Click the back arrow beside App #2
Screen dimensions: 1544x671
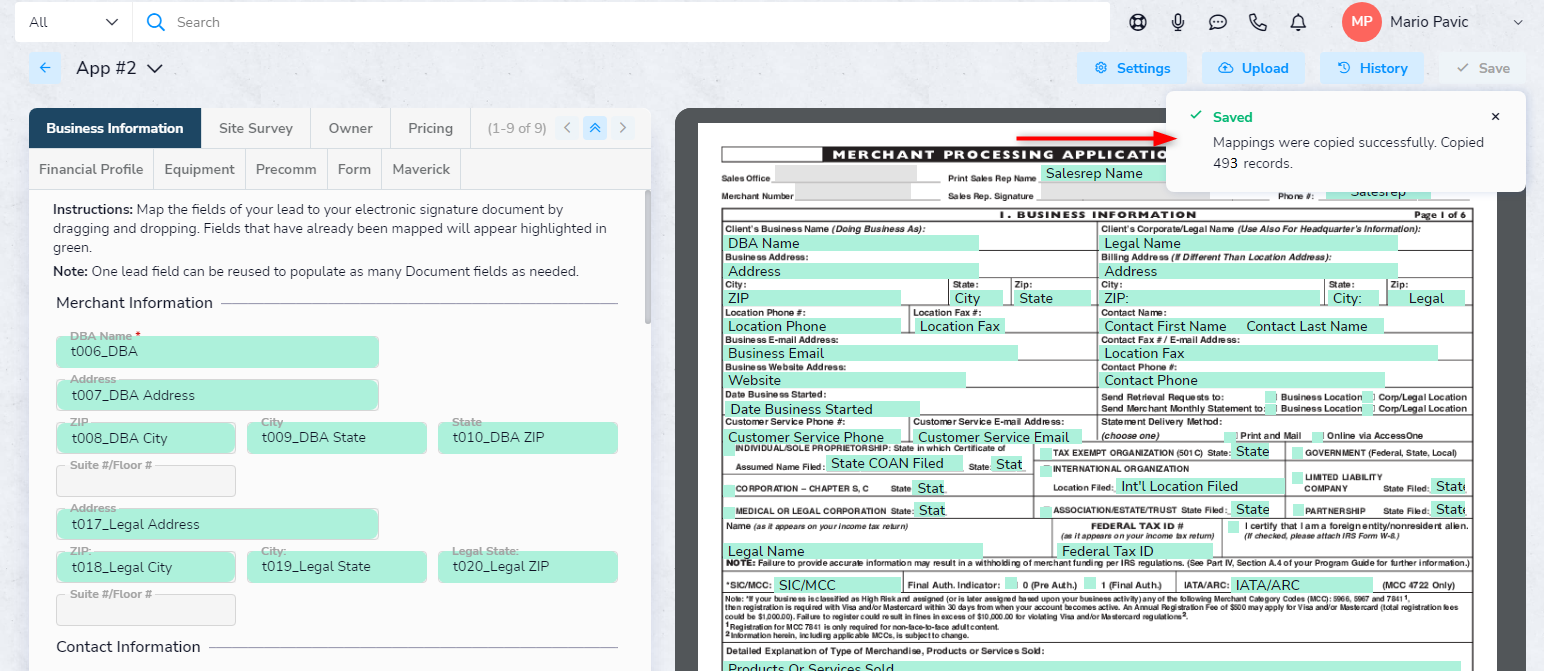(45, 68)
